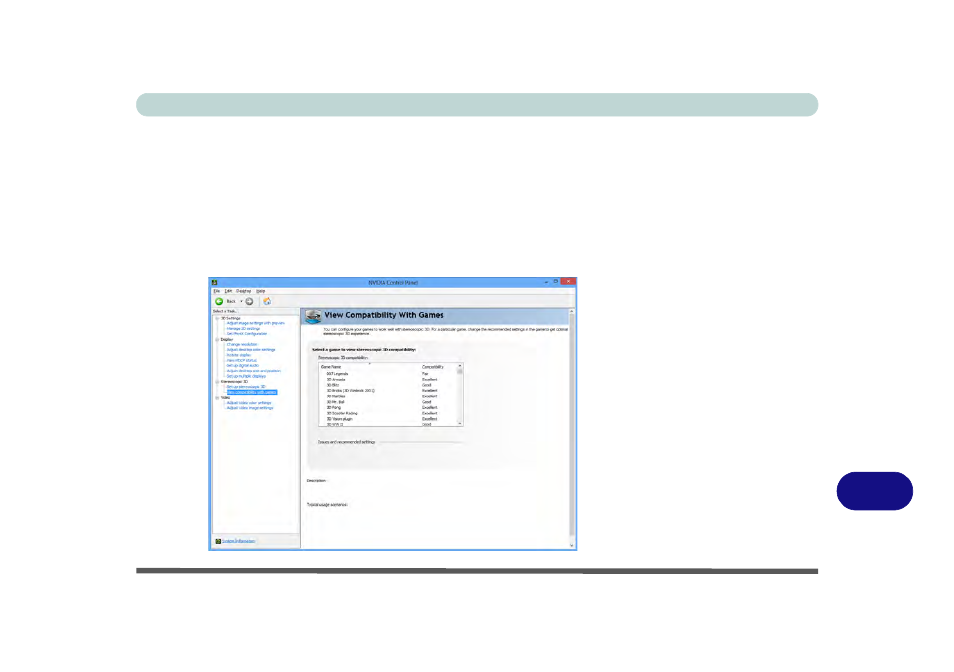Collapse the Video tree node
The width and height of the screenshot is (954, 672).
click(x=217, y=398)
